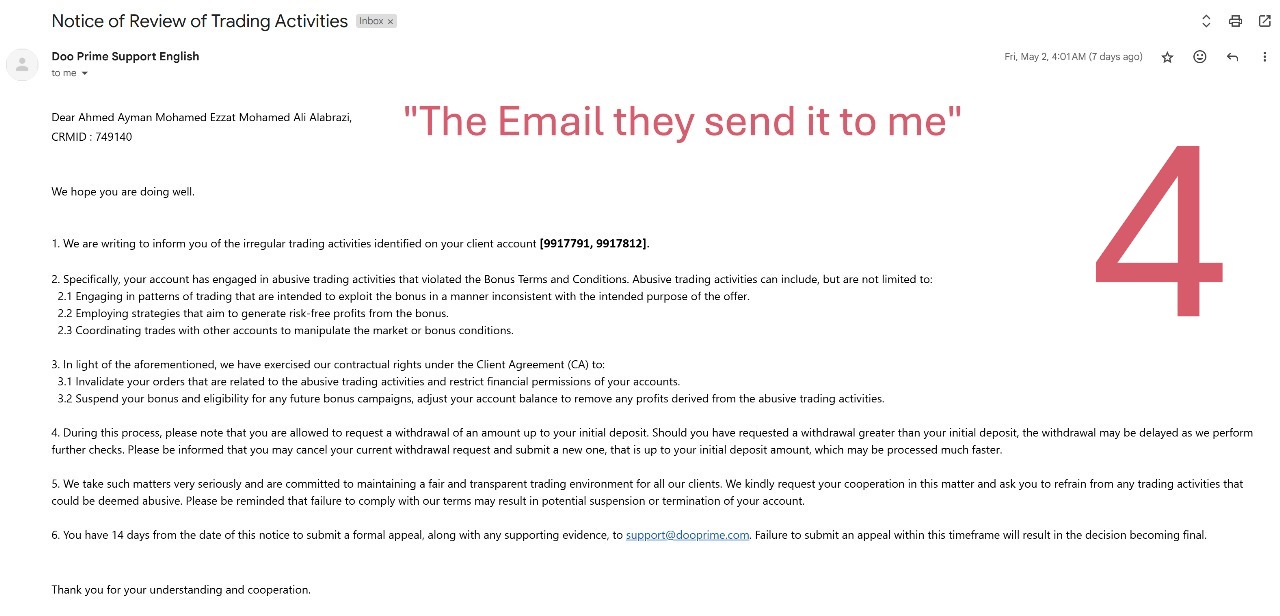Image resolution: width=1280 pixels, height=616 pixels.
Task: Click the Inbox label chip
Action: point(371,21)
